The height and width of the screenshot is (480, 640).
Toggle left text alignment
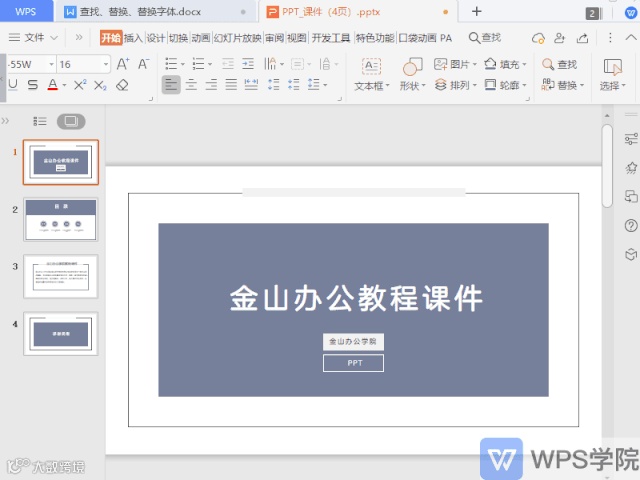point(171,85)
